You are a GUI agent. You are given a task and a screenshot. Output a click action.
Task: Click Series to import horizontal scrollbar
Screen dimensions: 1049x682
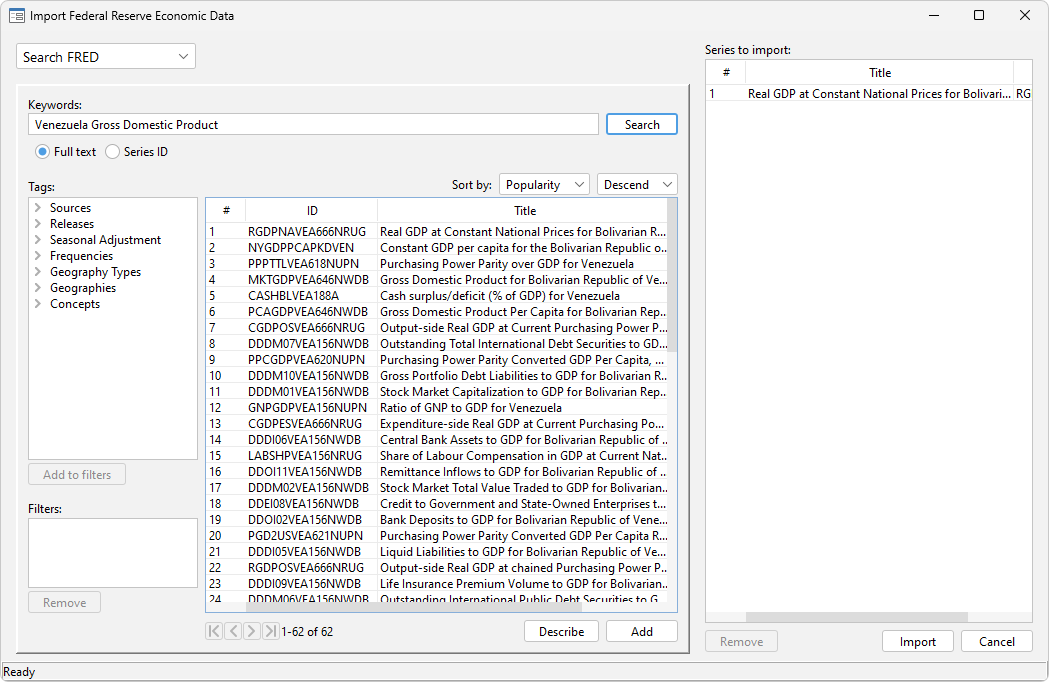(x=856, y=617)
